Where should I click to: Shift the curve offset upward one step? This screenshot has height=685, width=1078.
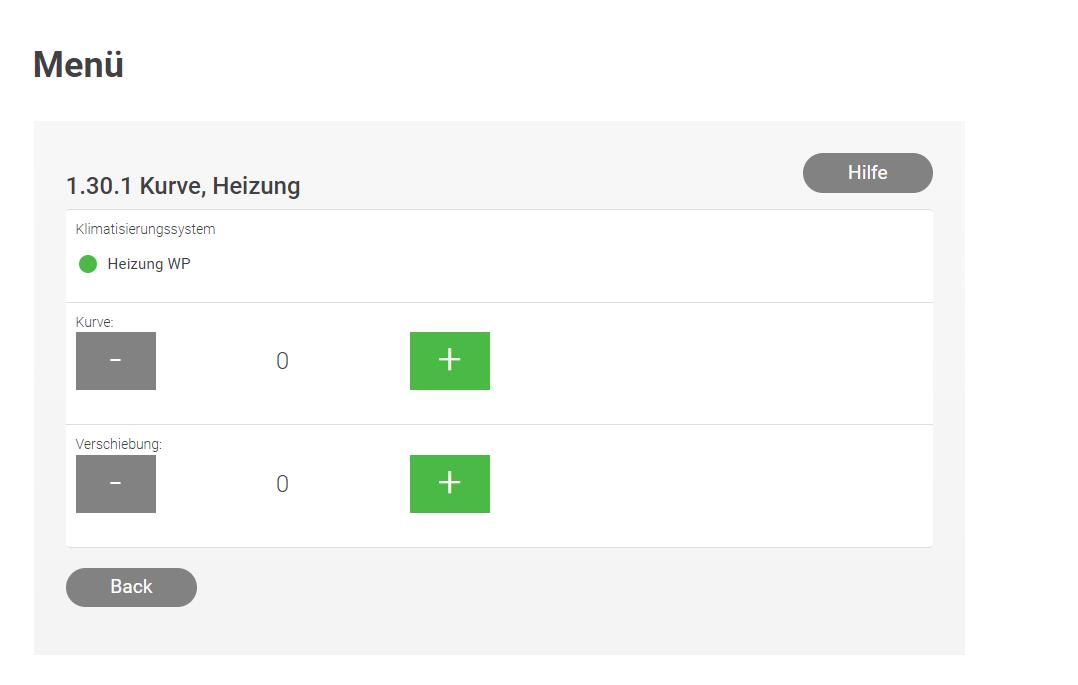point(450,483)
